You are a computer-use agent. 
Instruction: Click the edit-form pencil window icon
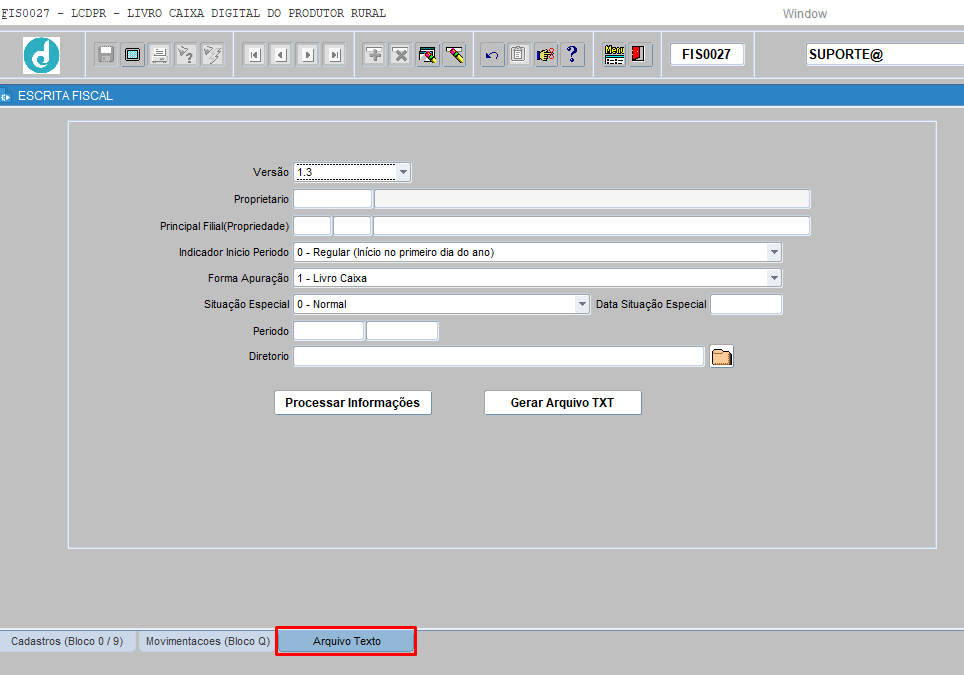(x=427, y=55)
